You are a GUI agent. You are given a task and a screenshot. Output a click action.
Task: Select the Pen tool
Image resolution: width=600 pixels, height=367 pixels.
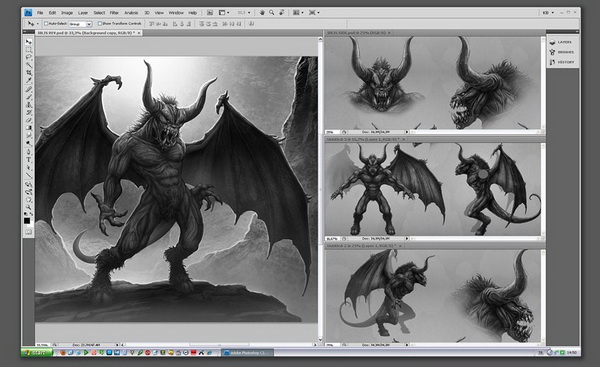tap(28, 152)
